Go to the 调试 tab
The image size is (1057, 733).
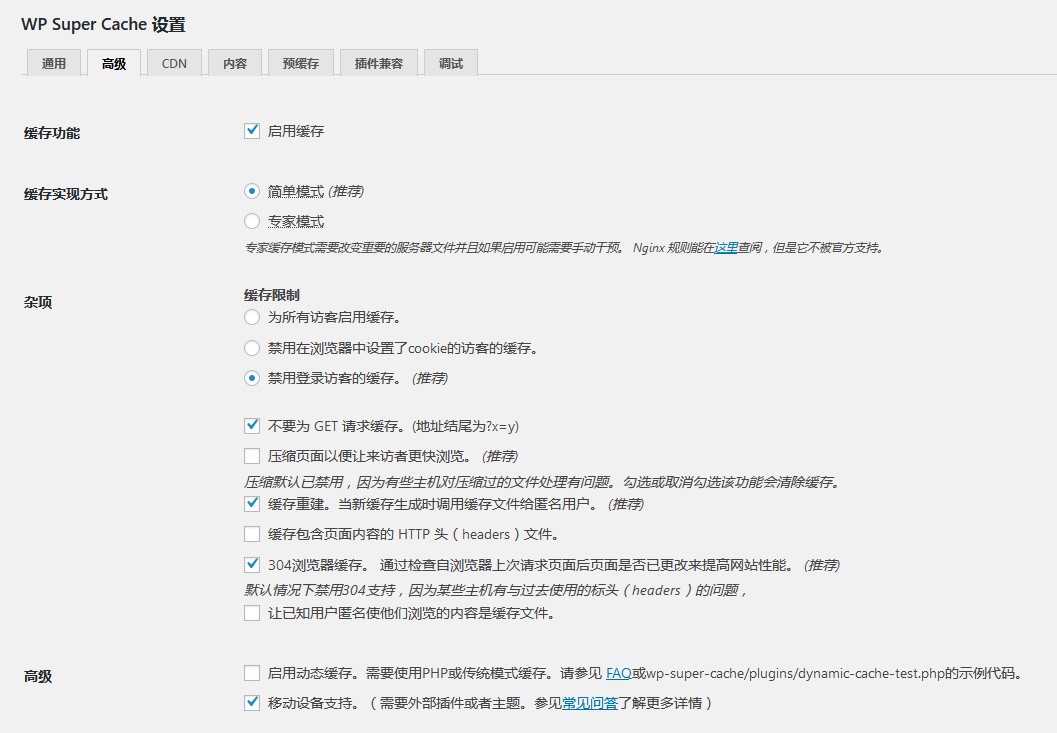coord(451,63)
